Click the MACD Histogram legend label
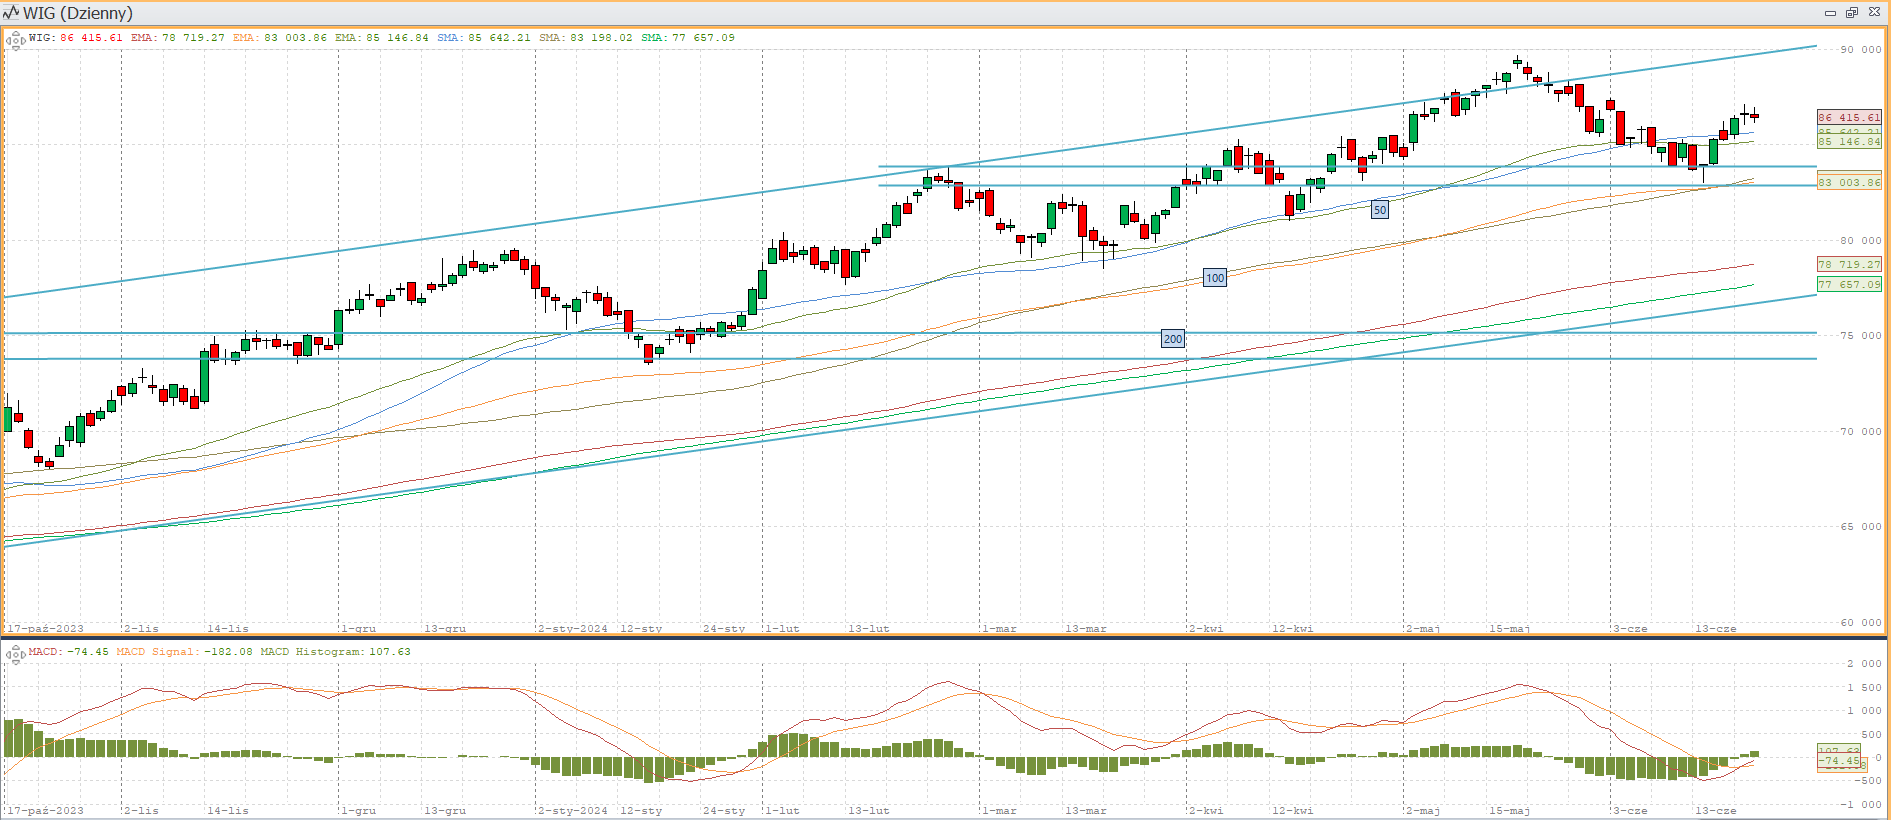 (335, 652)
